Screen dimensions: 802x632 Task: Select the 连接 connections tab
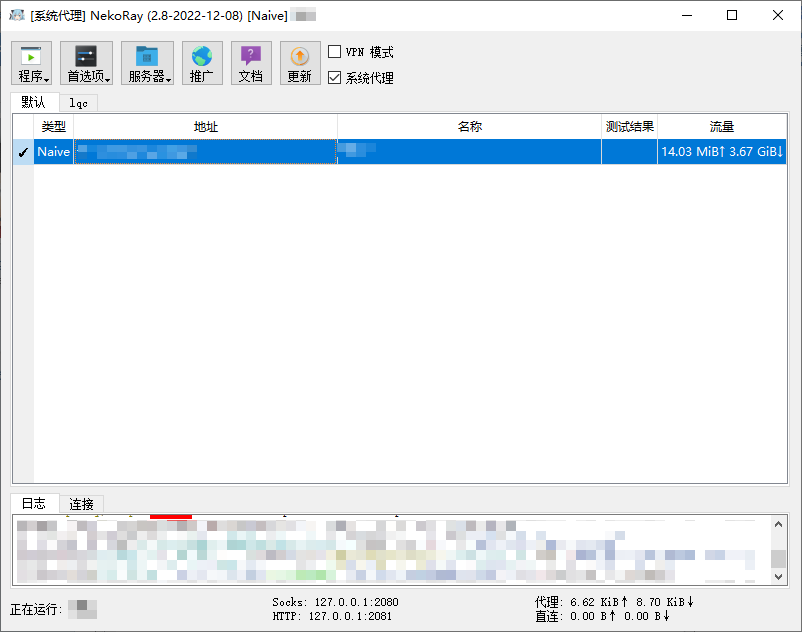[81, 505]
